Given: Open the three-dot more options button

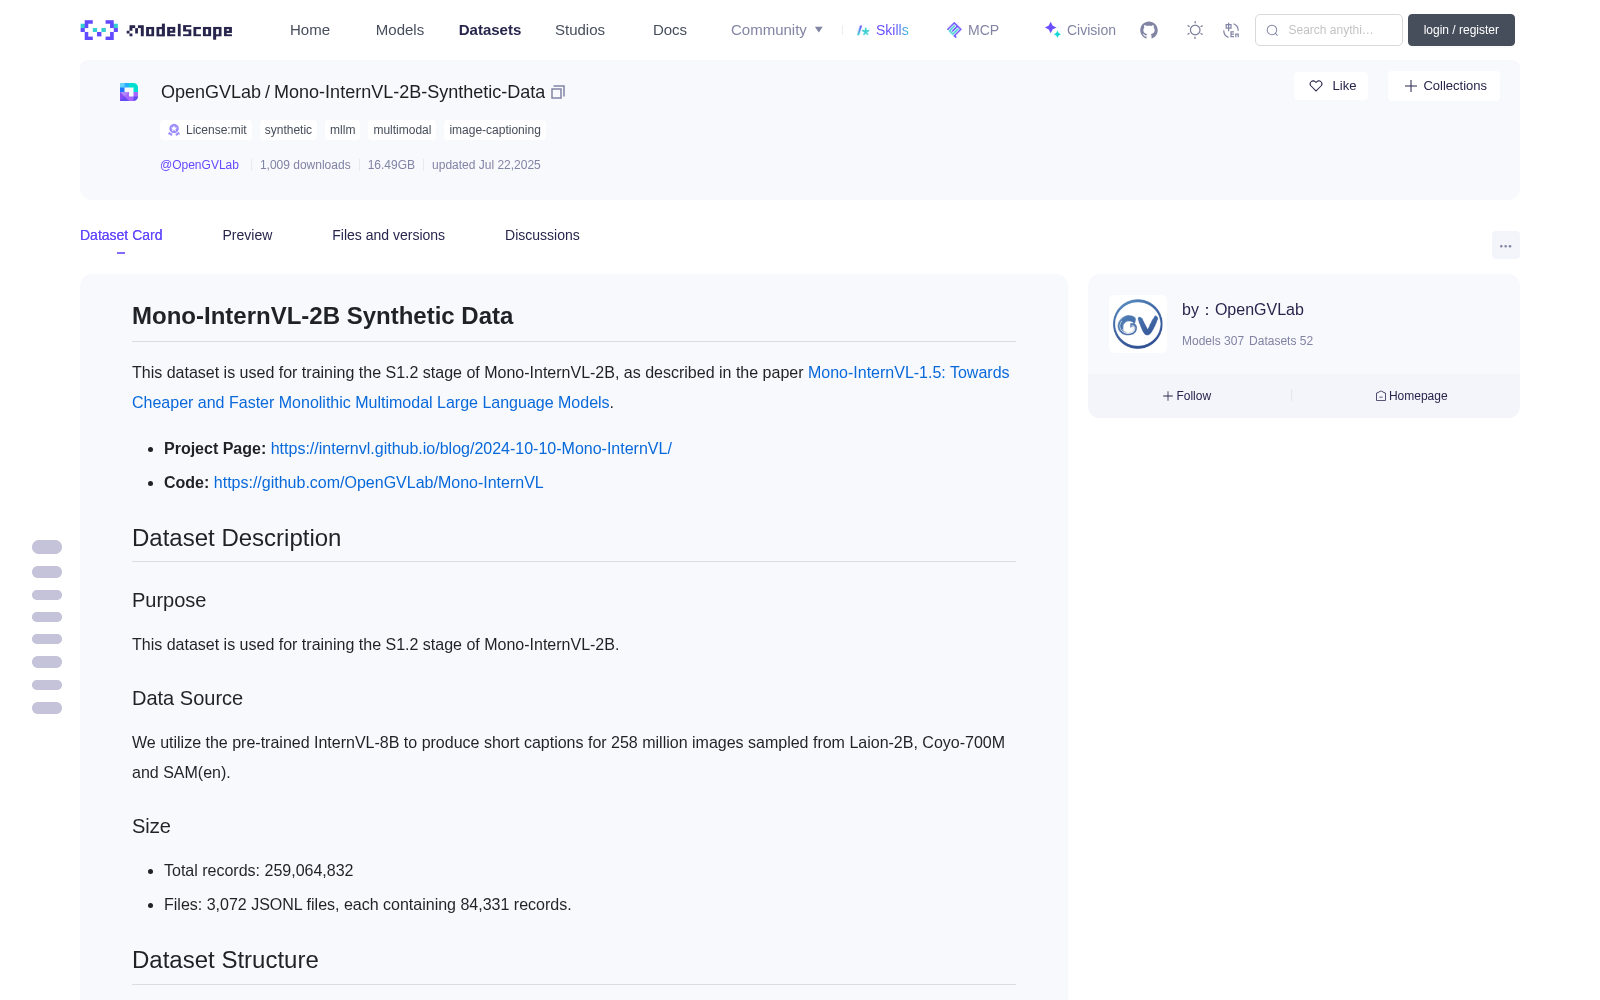Looking at the screenshot, I should pyautogui.click(x=1505, y=245).
